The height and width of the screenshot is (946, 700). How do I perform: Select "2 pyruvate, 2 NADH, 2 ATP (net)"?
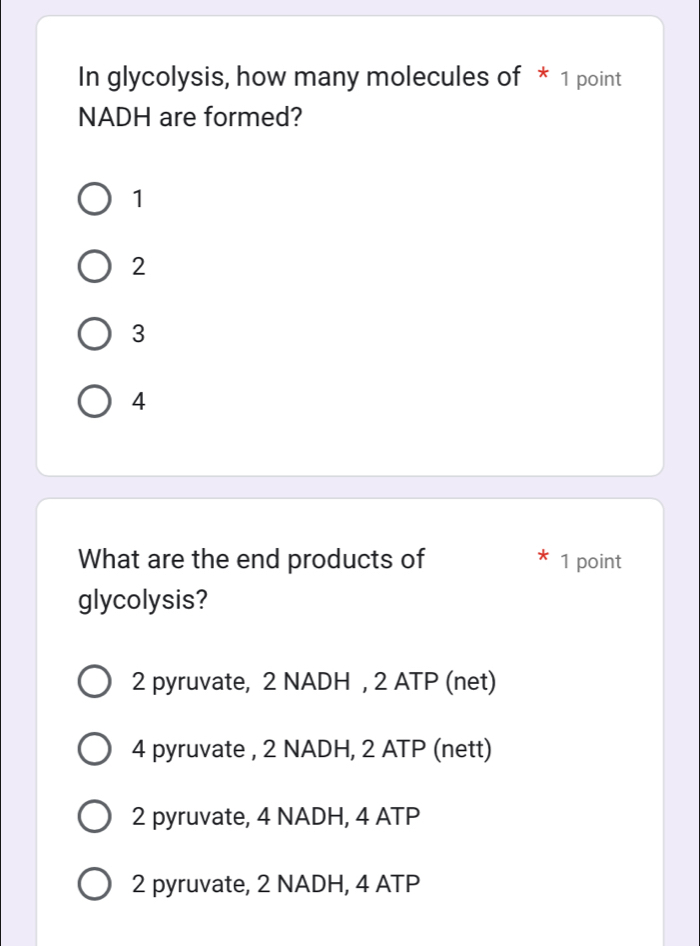pyautogui.click(x=94, y=681)
